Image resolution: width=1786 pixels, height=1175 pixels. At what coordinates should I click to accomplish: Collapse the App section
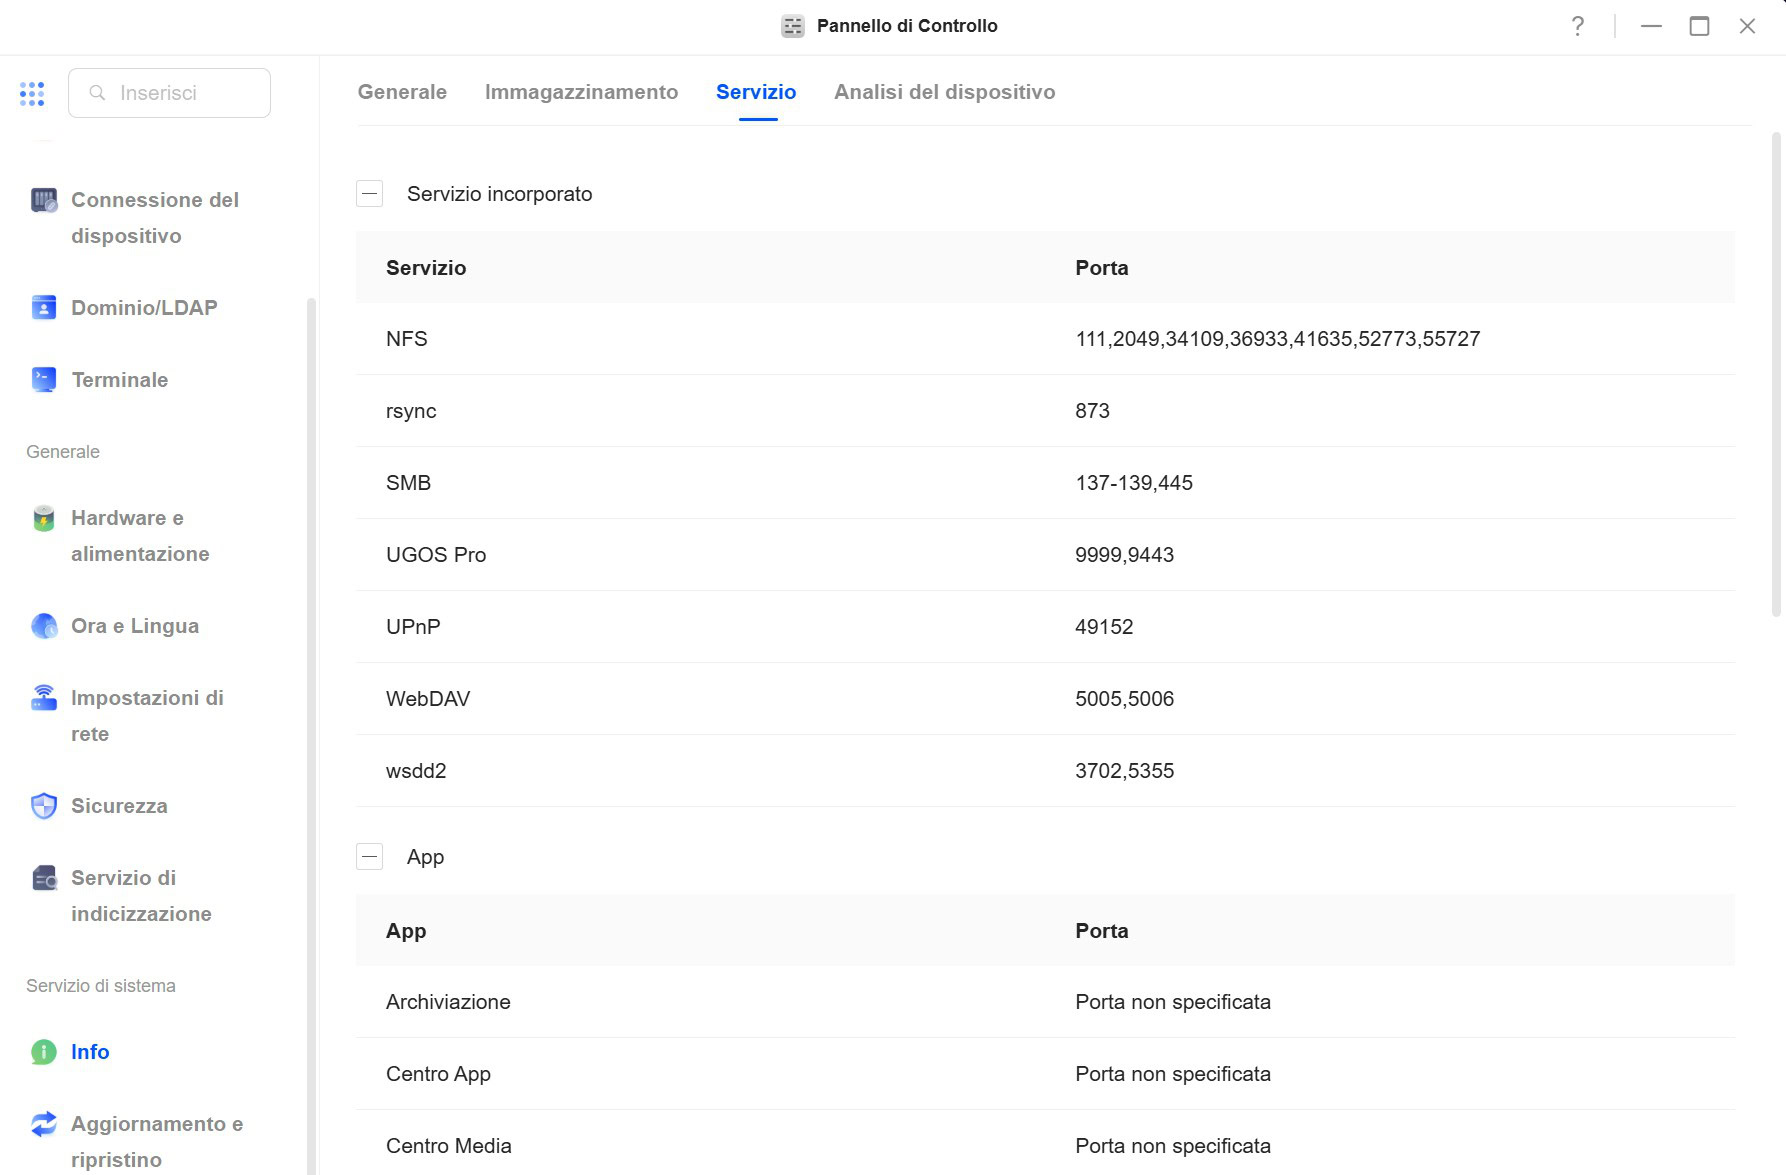tap(370, 857)
